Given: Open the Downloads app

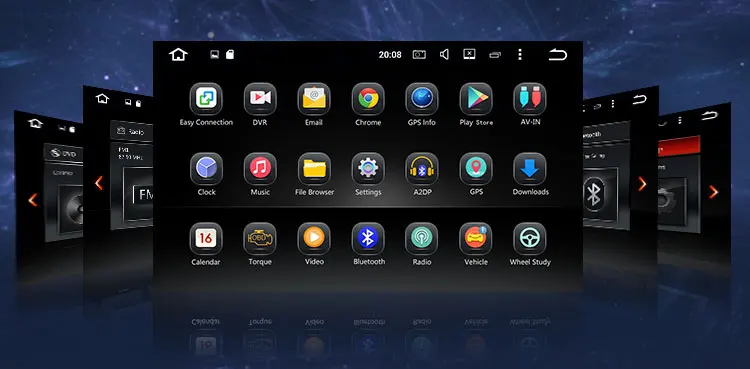Looking at the screenshot, I should click(x=530, y=169).
